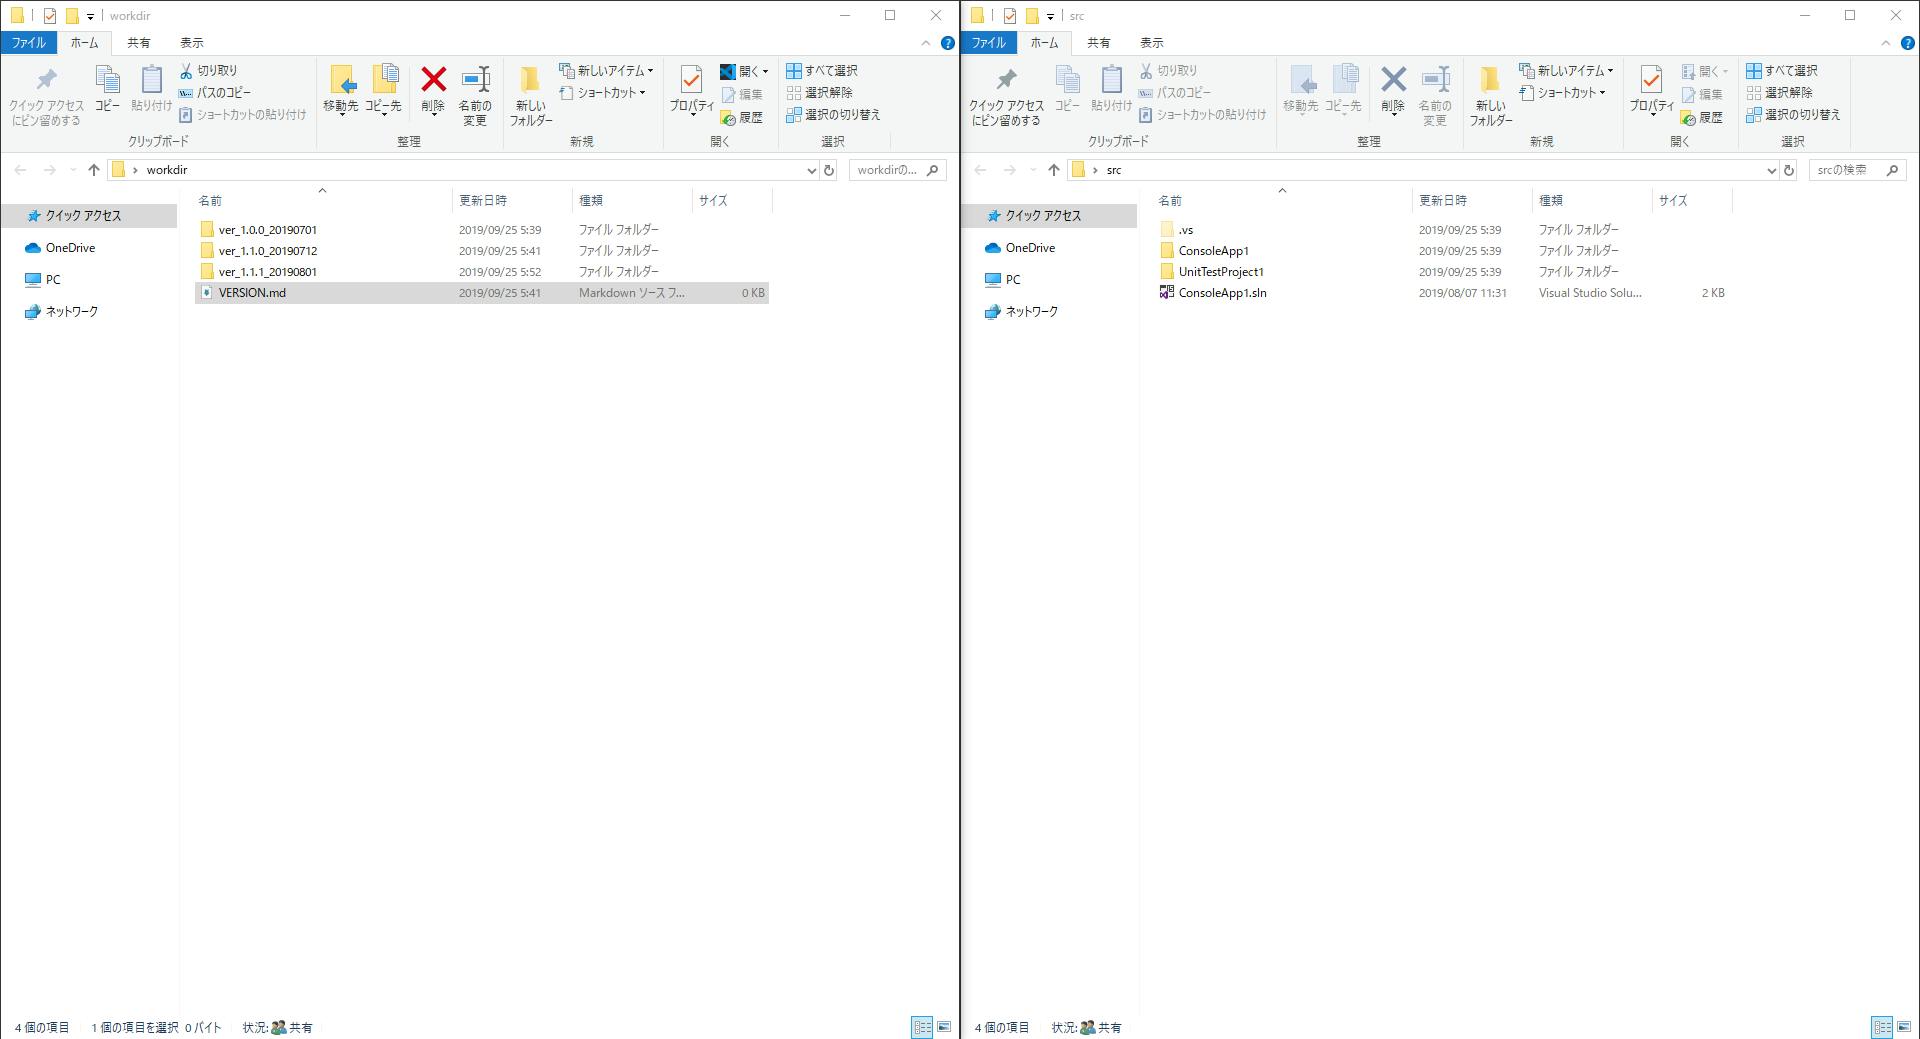Click the 切り取り (Cut) icon in workdir ribbon
Viewport: 1920px width, 1039px height.
click(x=211, y=70)
